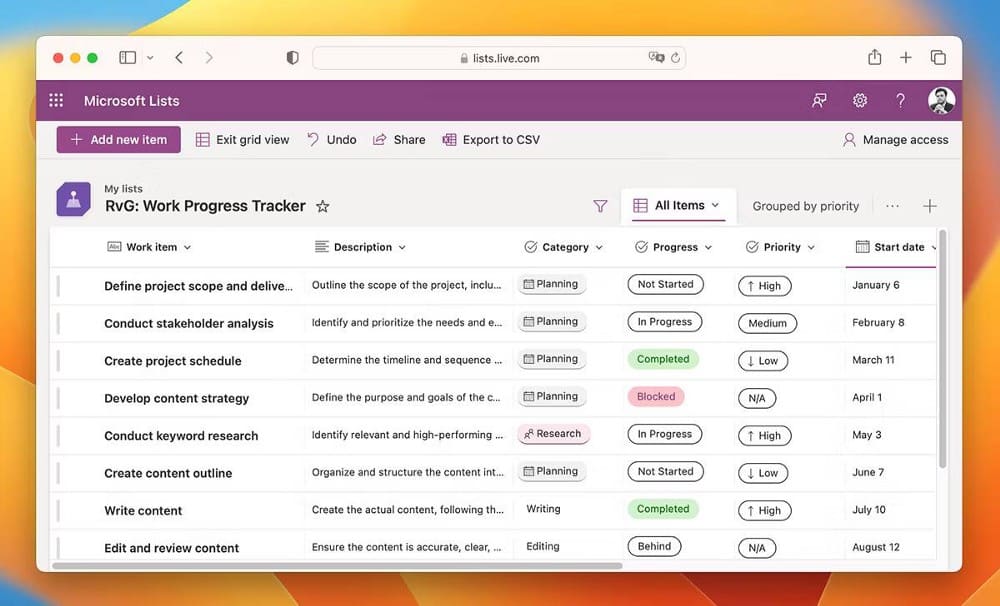
Task: Open the filter icon above the list
Action: click(601, 205)
